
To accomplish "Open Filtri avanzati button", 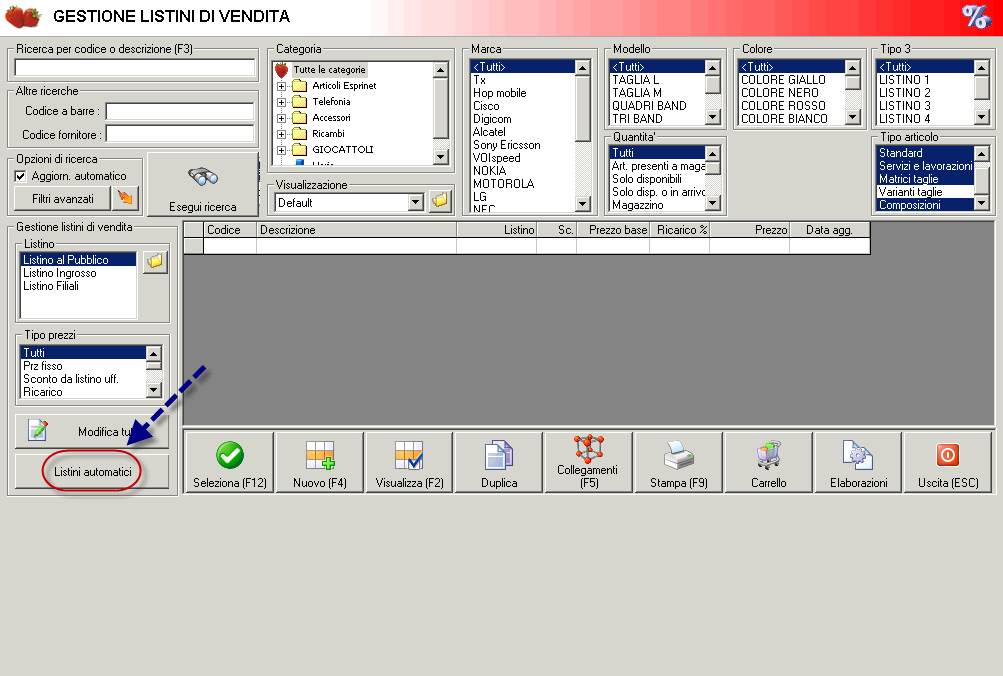I will pyautogui.click(x=63, y=199).
